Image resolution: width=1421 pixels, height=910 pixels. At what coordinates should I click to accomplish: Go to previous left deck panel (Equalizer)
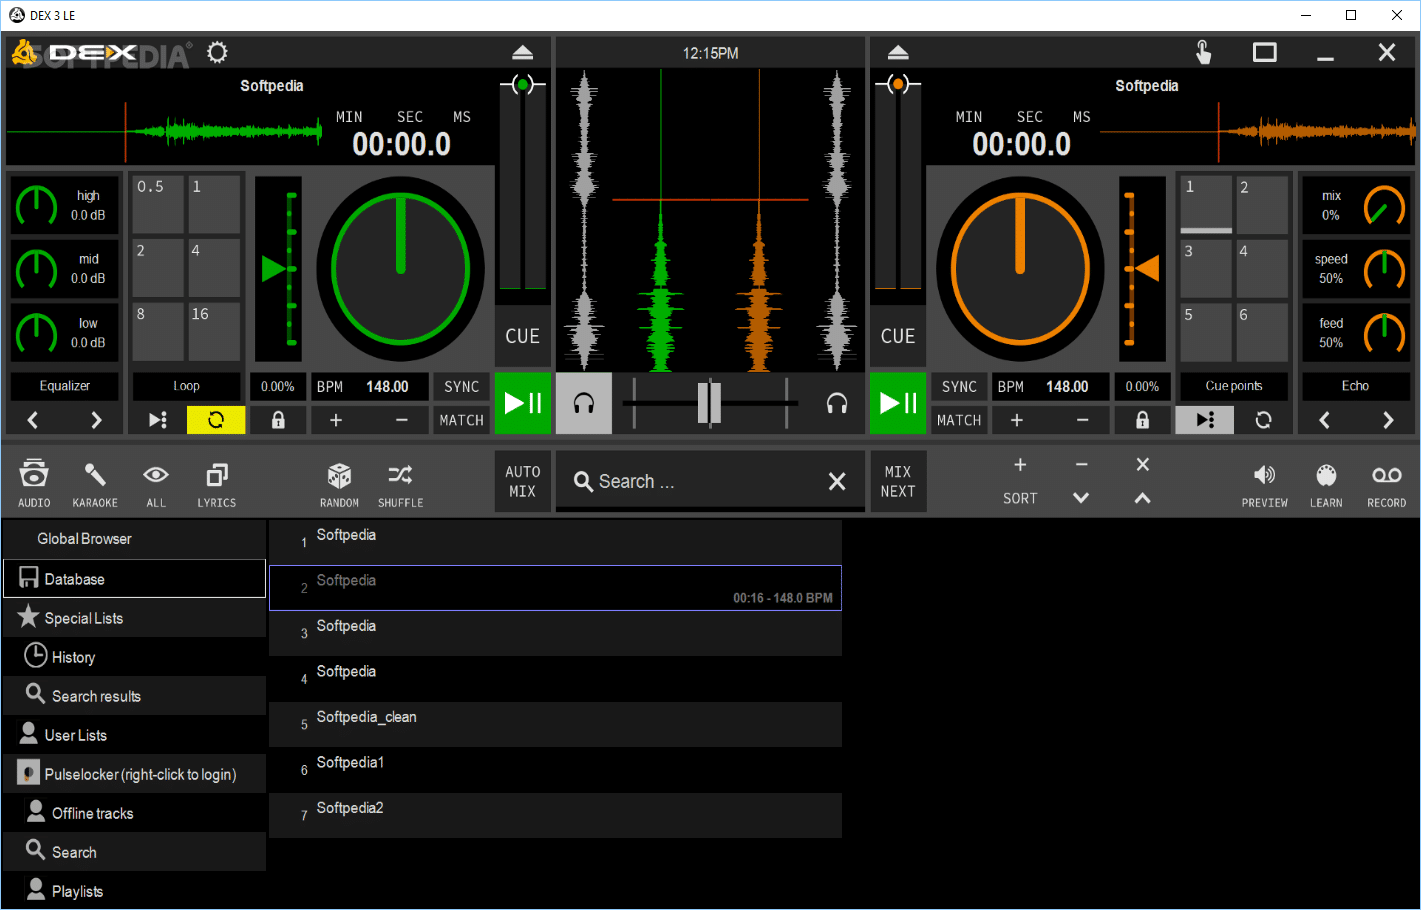33,420
